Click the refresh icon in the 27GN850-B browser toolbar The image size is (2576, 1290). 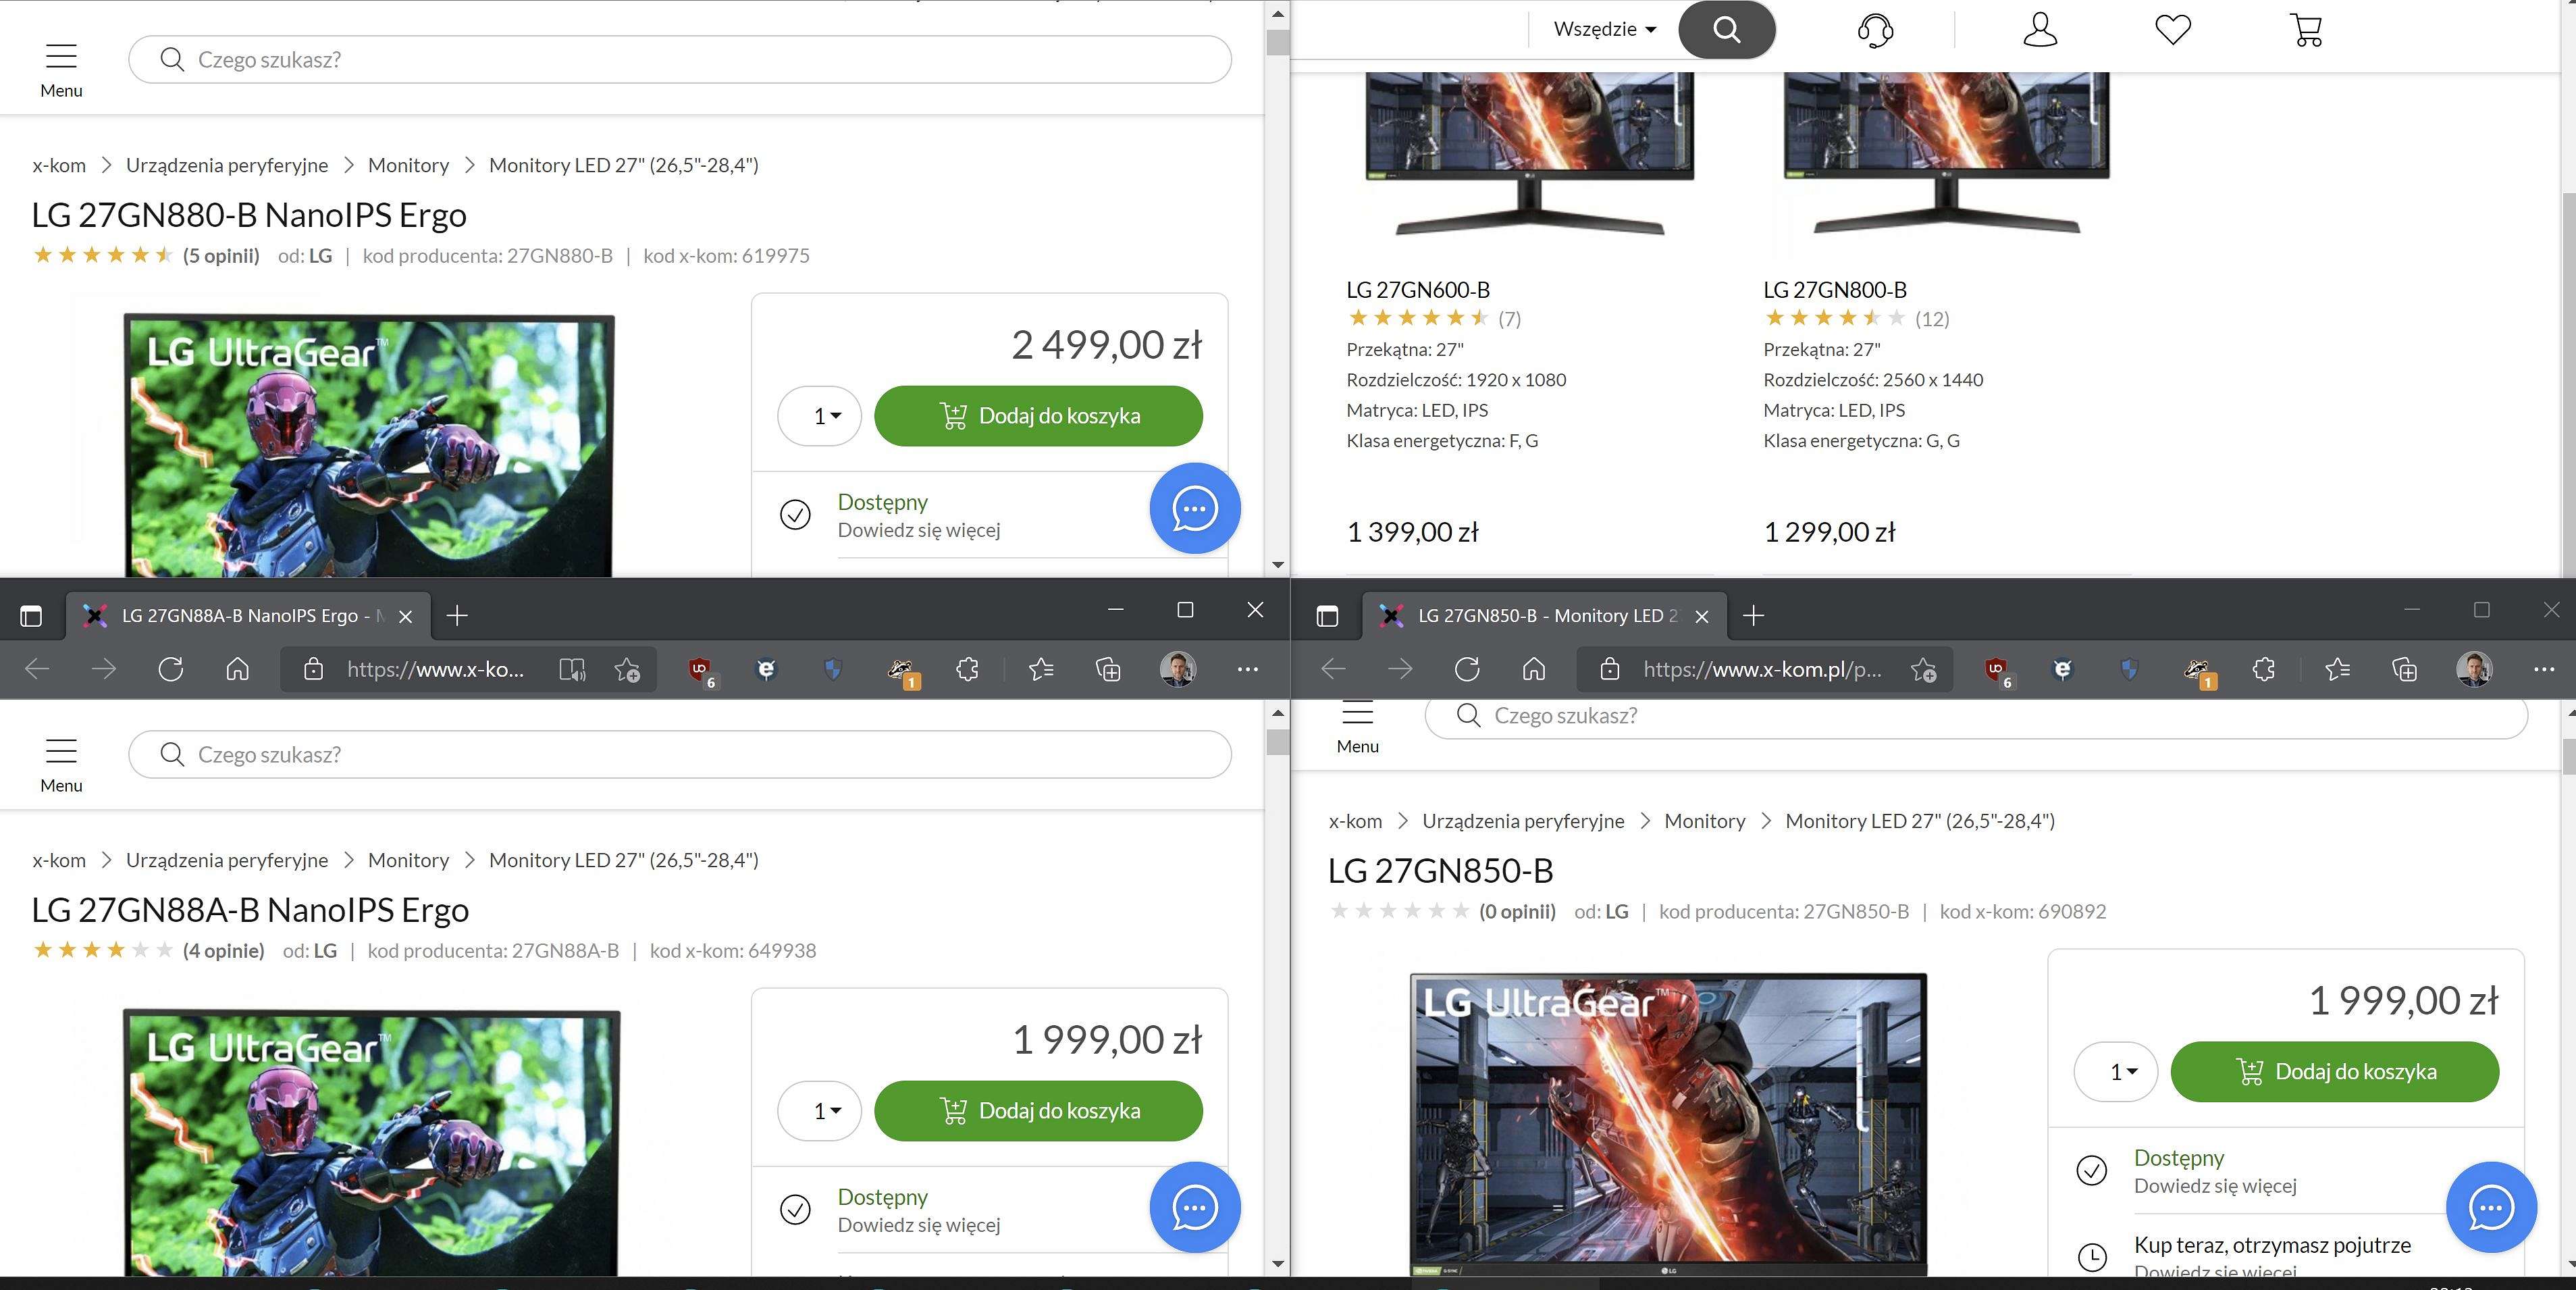coord(1467,669)
